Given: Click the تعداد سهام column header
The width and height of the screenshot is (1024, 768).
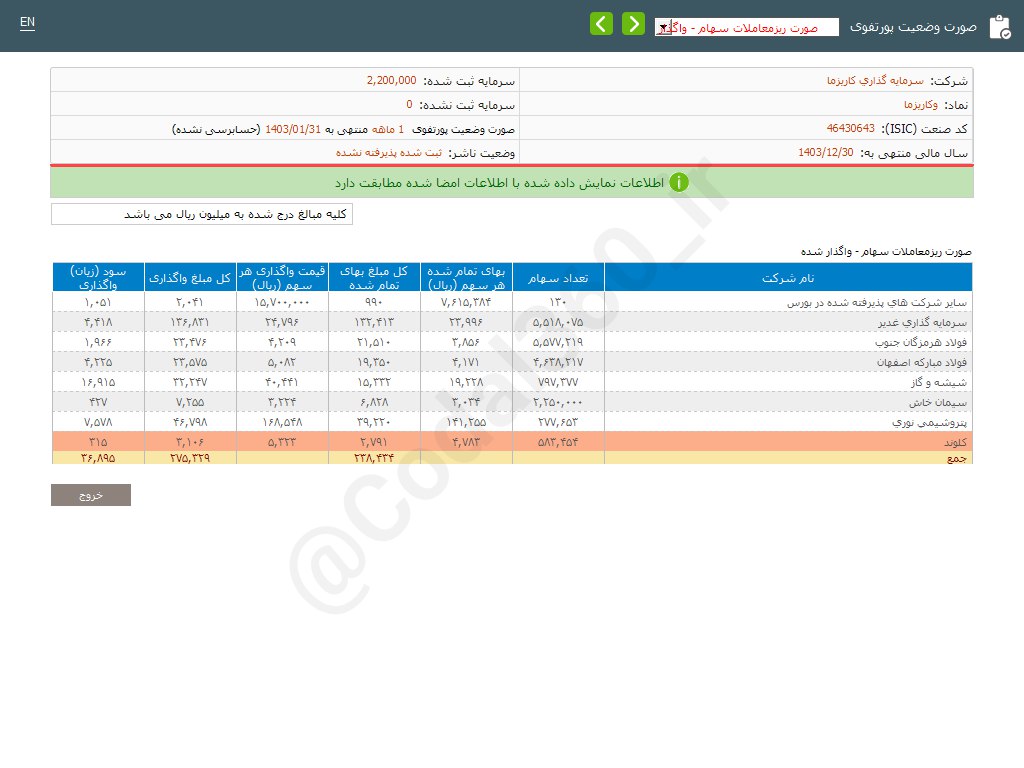Looking at the screenshot, I should (558, 277).
